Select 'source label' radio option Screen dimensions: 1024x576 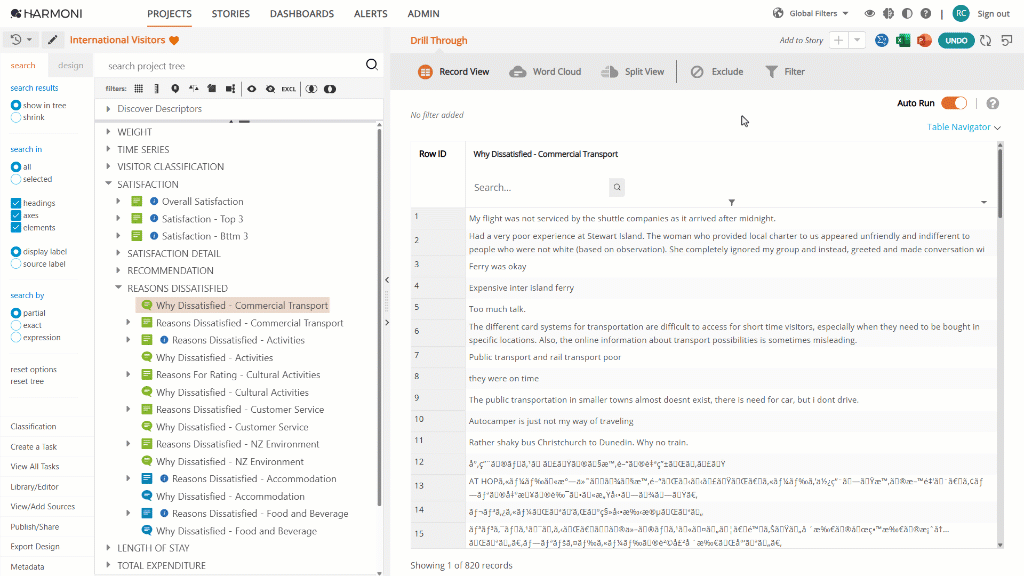(x=16, y=264)
